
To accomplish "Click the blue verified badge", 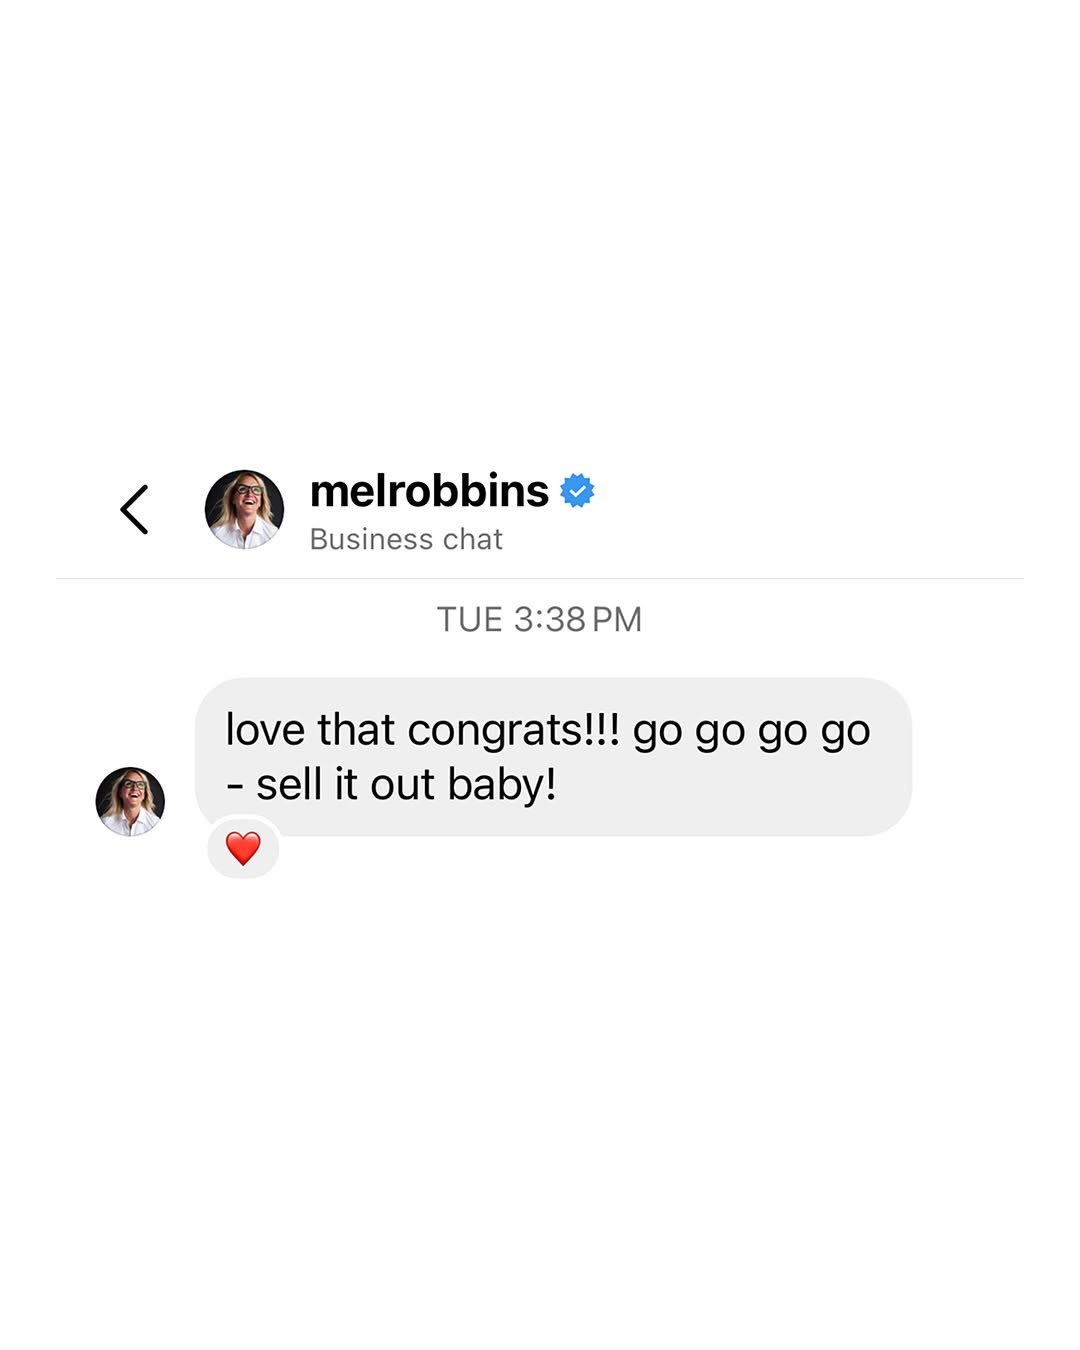I will point(577,491).
